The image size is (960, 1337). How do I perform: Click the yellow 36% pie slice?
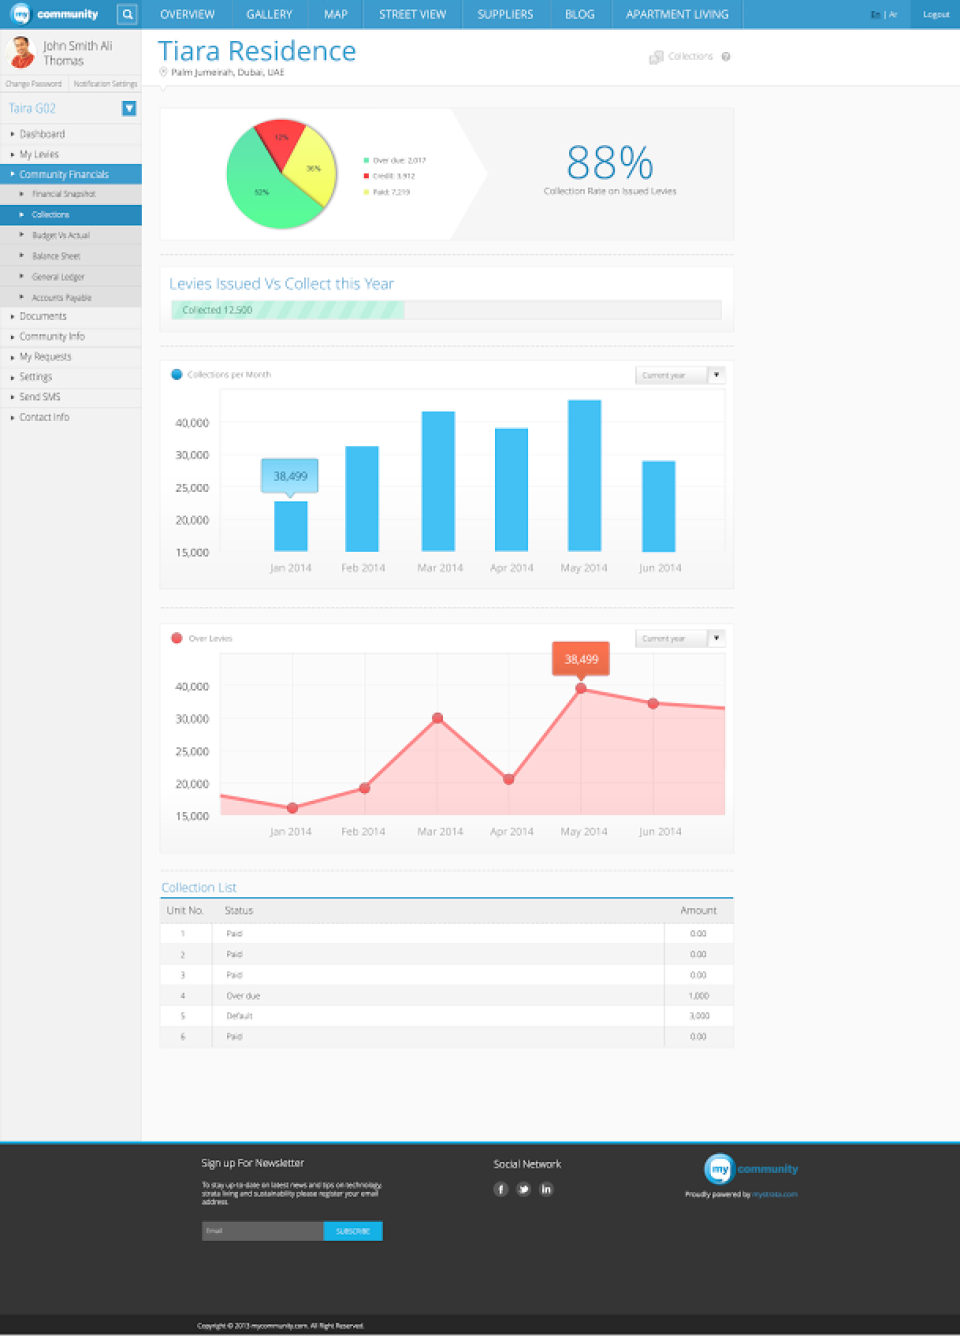(x=312, y=165)
